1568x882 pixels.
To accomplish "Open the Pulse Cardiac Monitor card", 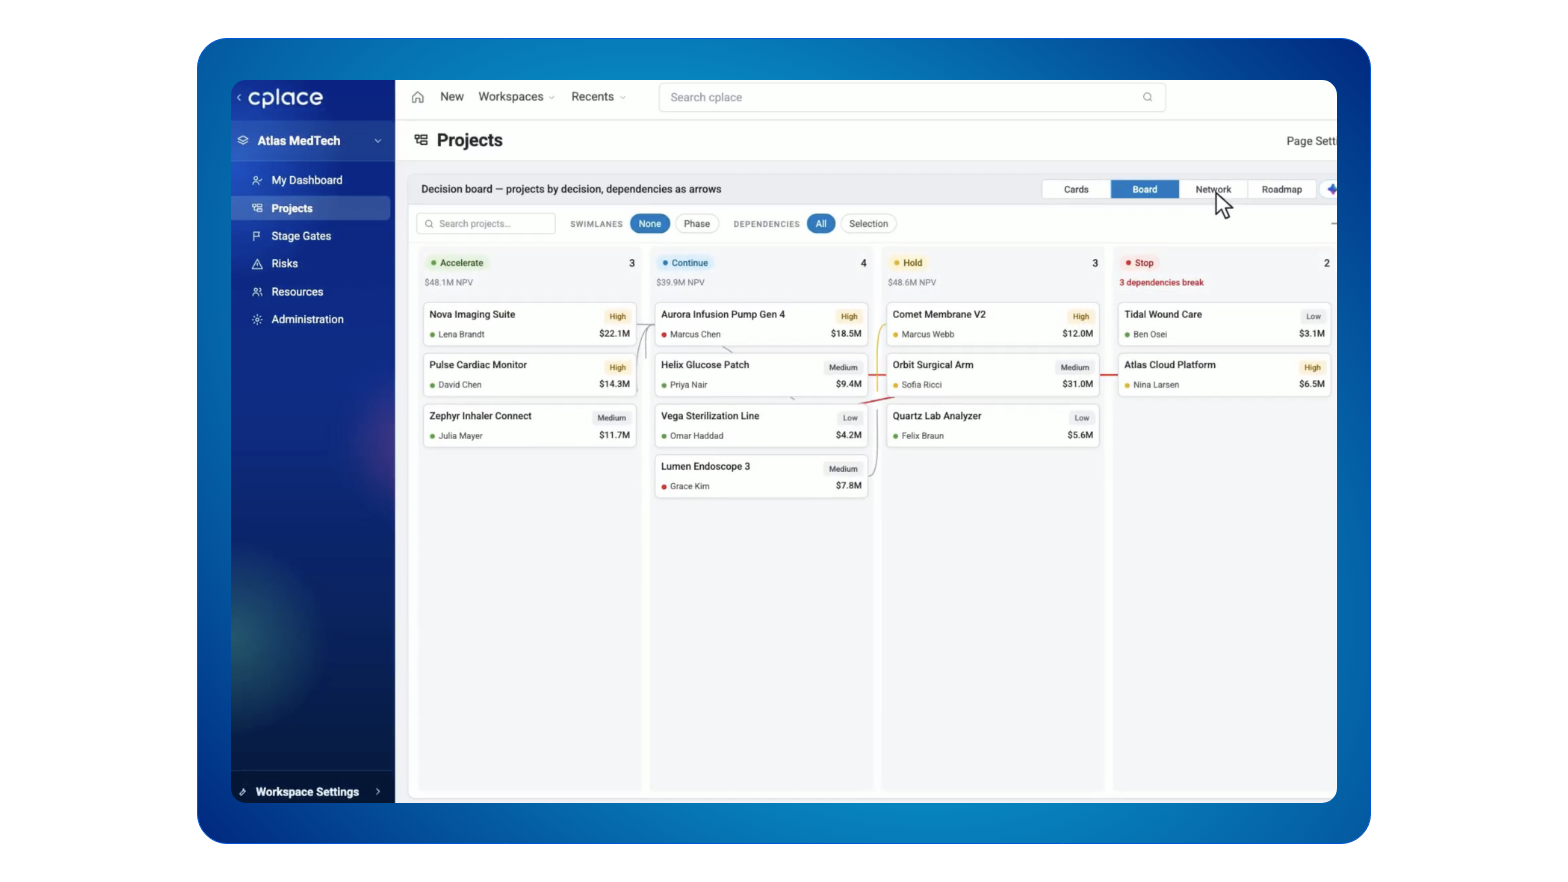I will click(530, 375).
